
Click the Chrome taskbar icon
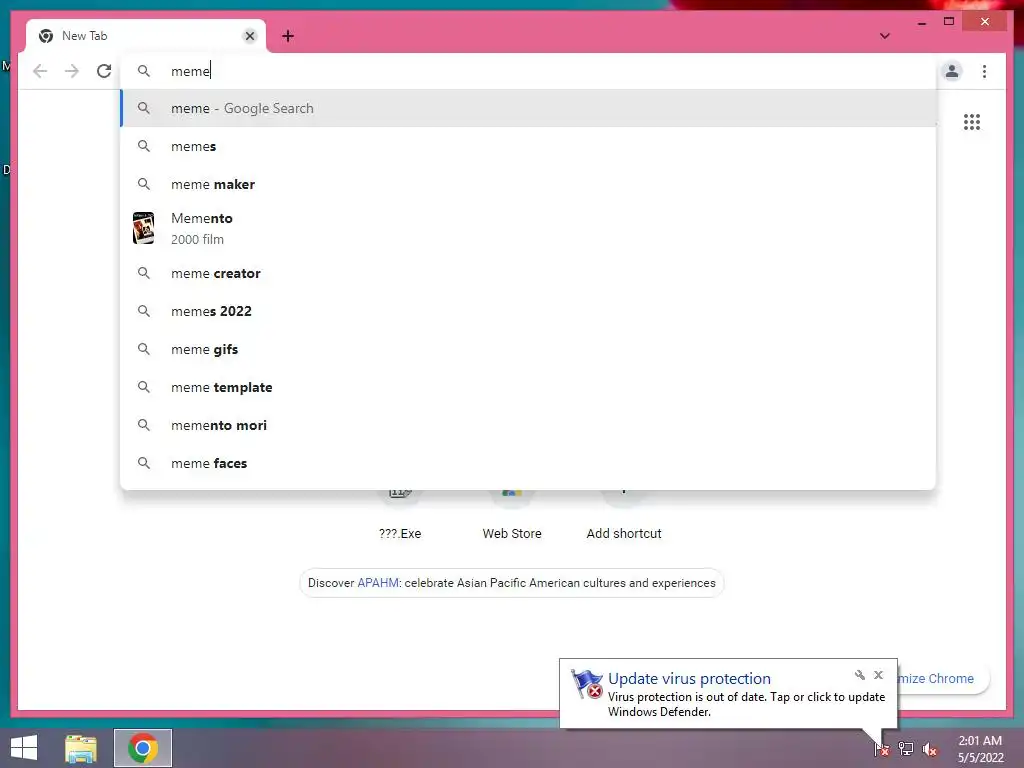point(143,748)
